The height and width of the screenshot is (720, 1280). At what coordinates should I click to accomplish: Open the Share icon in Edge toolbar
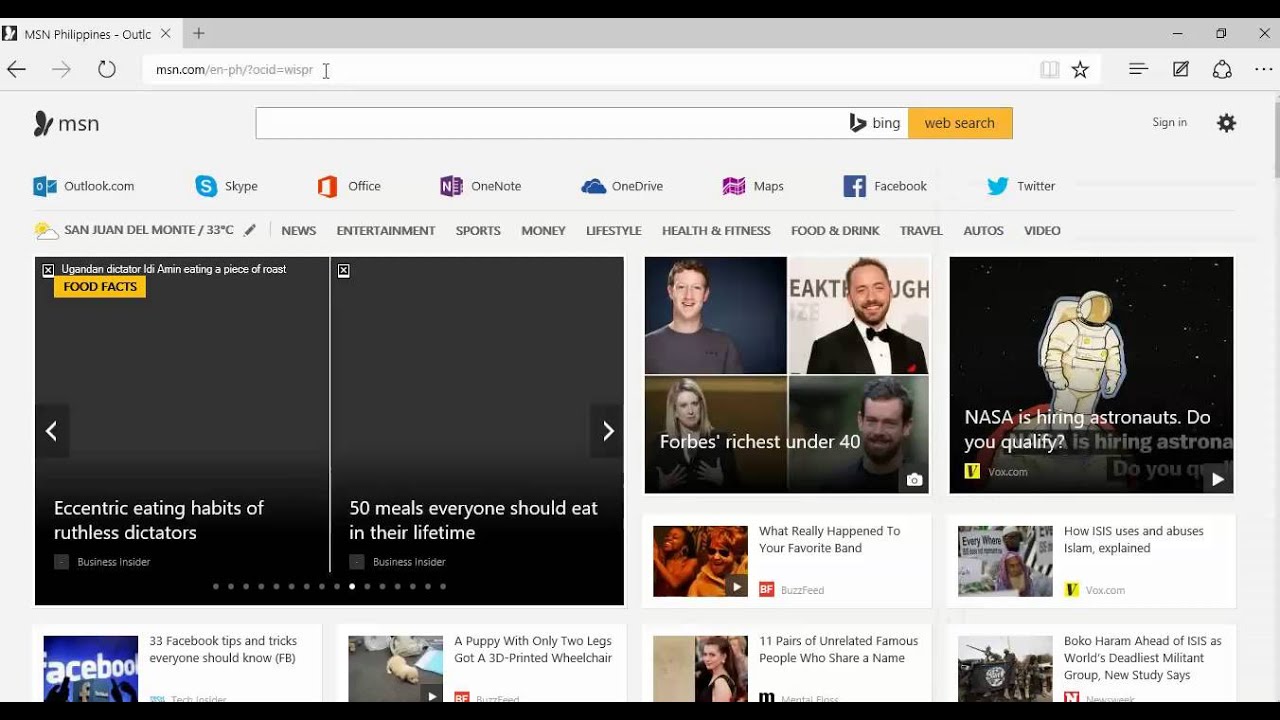point(1222,69)
